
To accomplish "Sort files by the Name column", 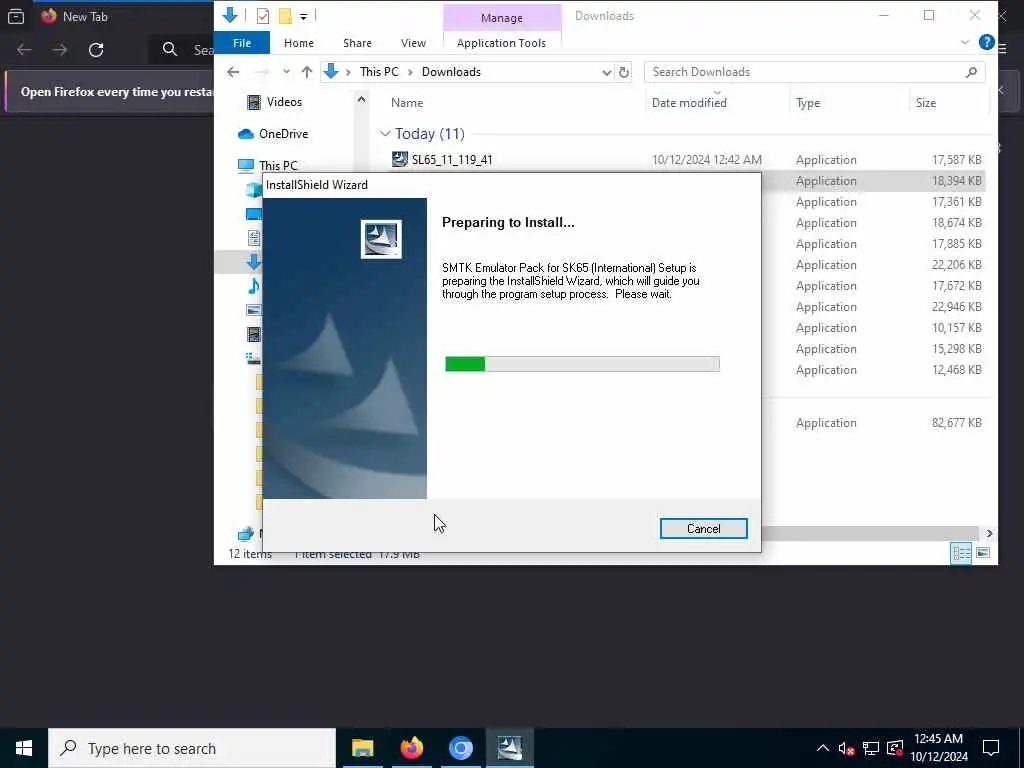I will (407, 103).
